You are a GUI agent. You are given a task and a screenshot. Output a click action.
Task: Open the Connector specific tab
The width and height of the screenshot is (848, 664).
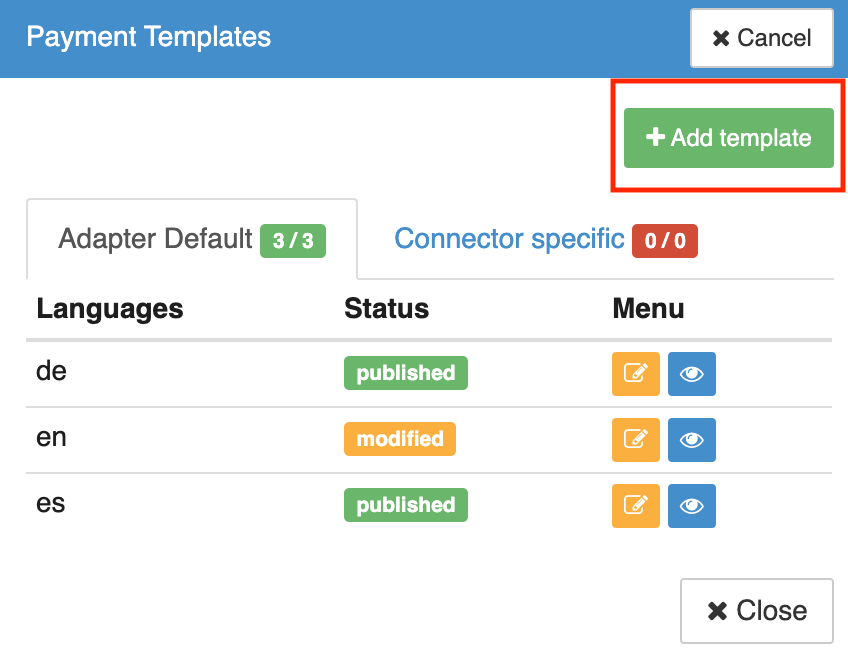tap(509, 239)
